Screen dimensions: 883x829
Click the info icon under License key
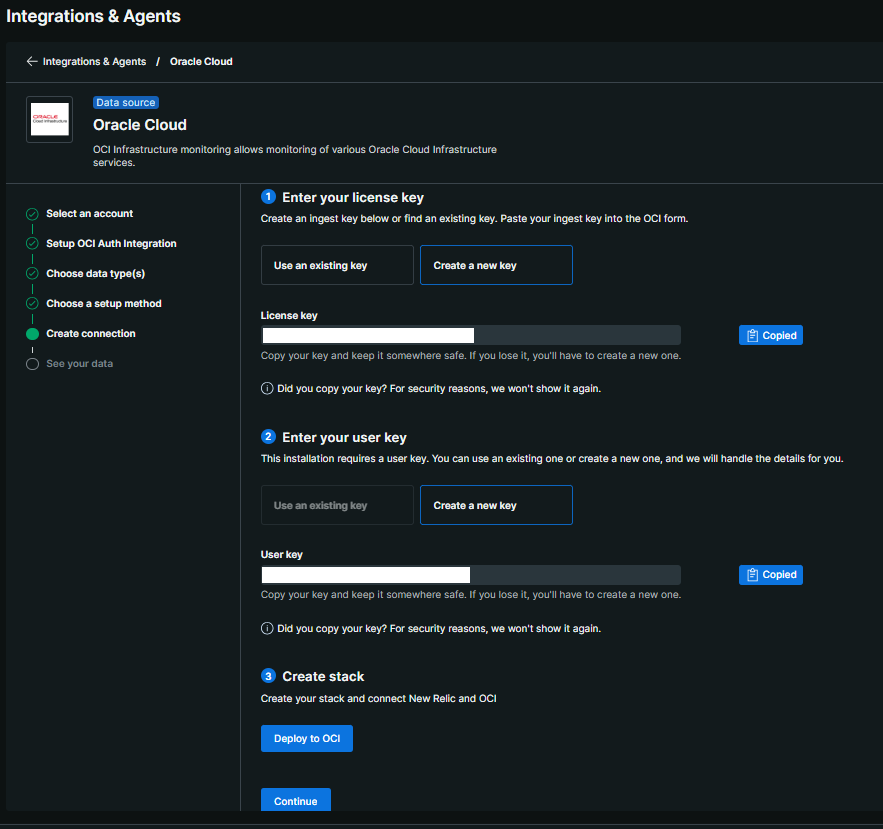click(x=267, y=389)
